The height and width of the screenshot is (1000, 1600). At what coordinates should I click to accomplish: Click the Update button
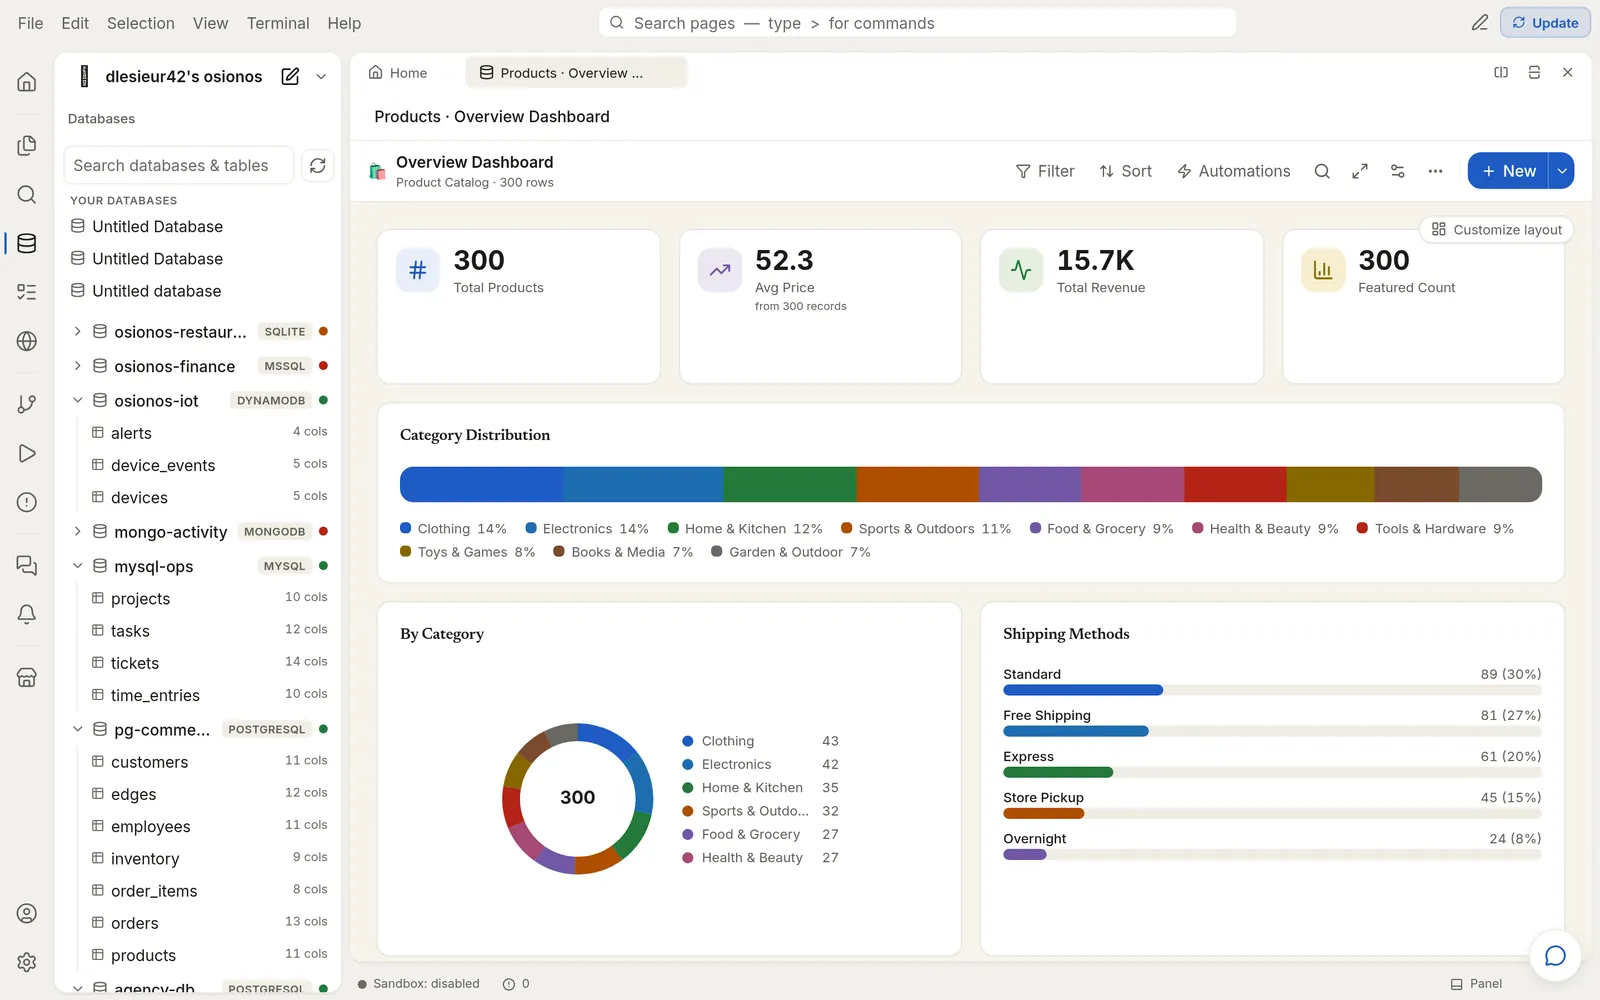coord(1545,23)
